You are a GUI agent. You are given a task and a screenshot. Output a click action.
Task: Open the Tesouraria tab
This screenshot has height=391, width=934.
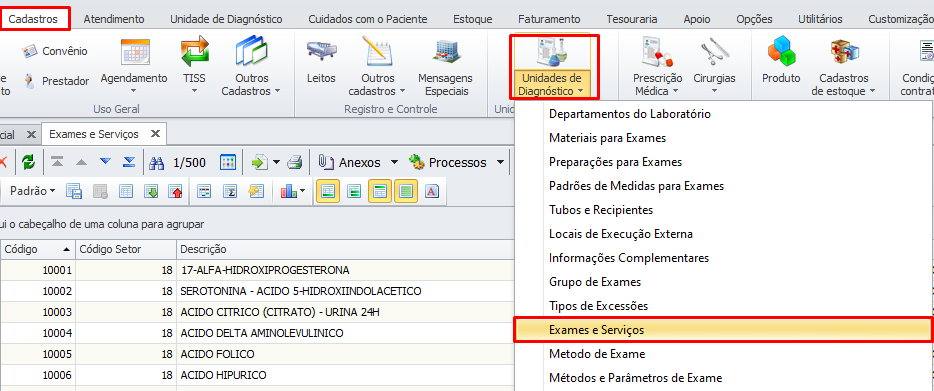[x=632, y=19]
